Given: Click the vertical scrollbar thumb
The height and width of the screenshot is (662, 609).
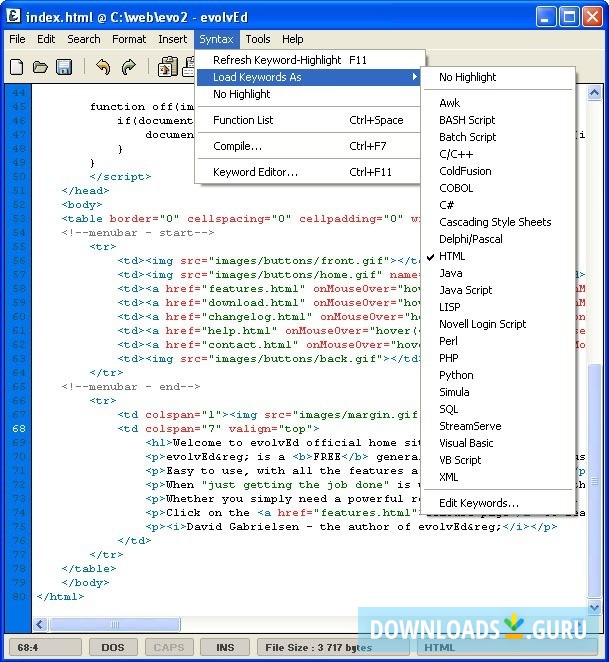Looking at the screenshot, I should pyautogui.click(x=594, y=480).
